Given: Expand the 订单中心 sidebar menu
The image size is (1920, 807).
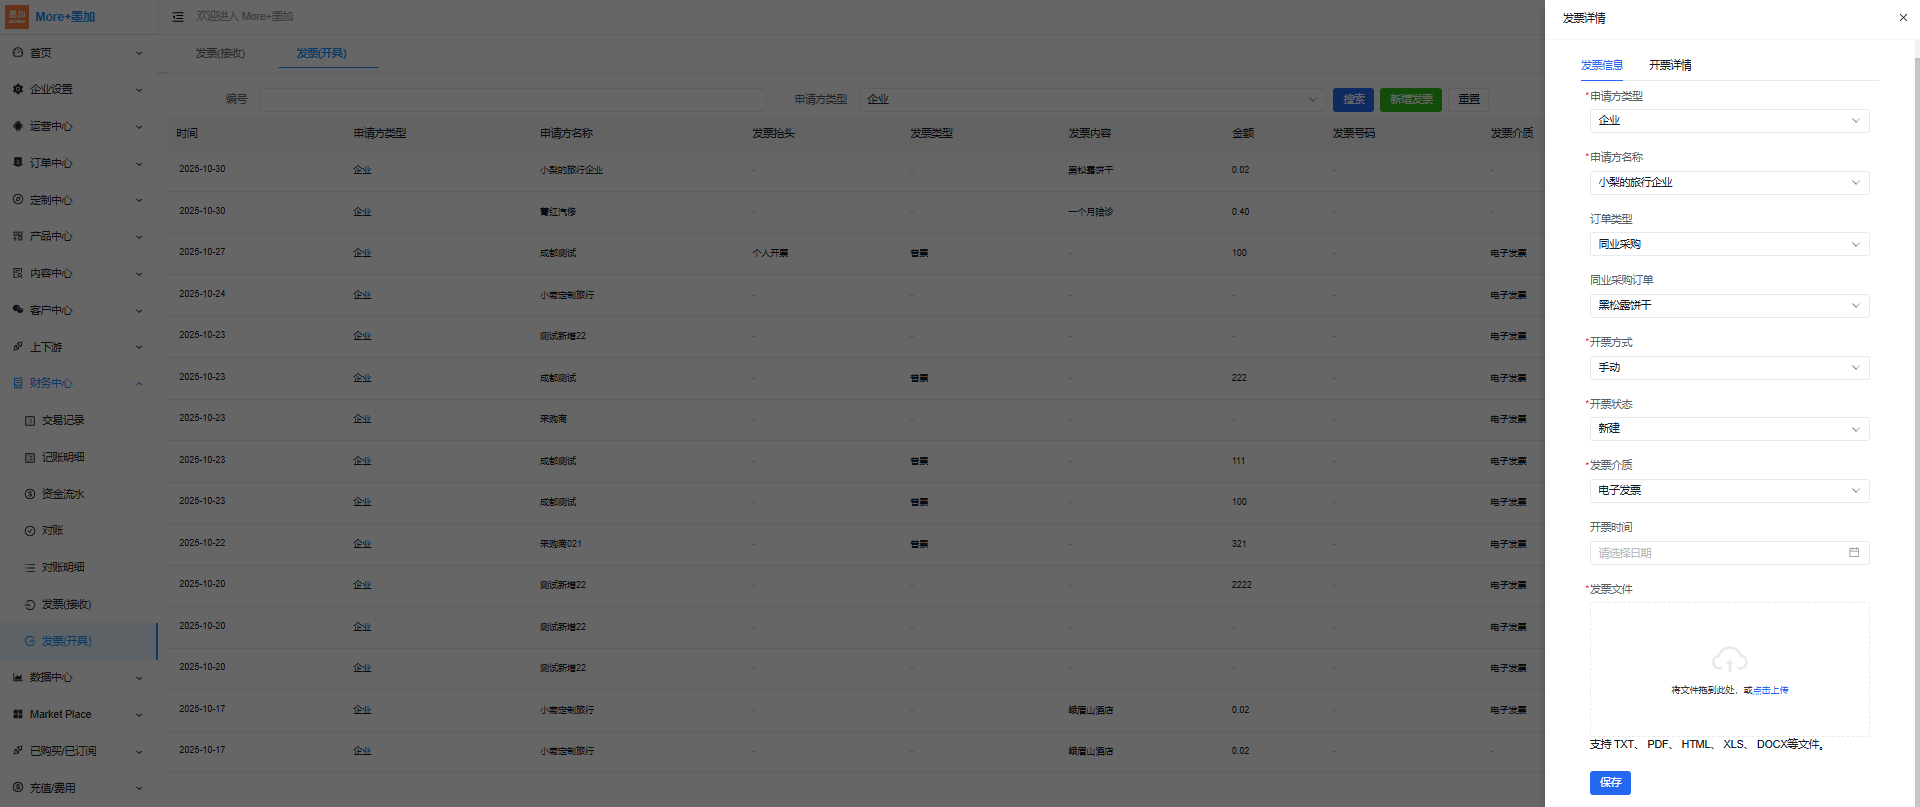Looking at the screenshot, I should pyautogui.click(x=139, y=163).
